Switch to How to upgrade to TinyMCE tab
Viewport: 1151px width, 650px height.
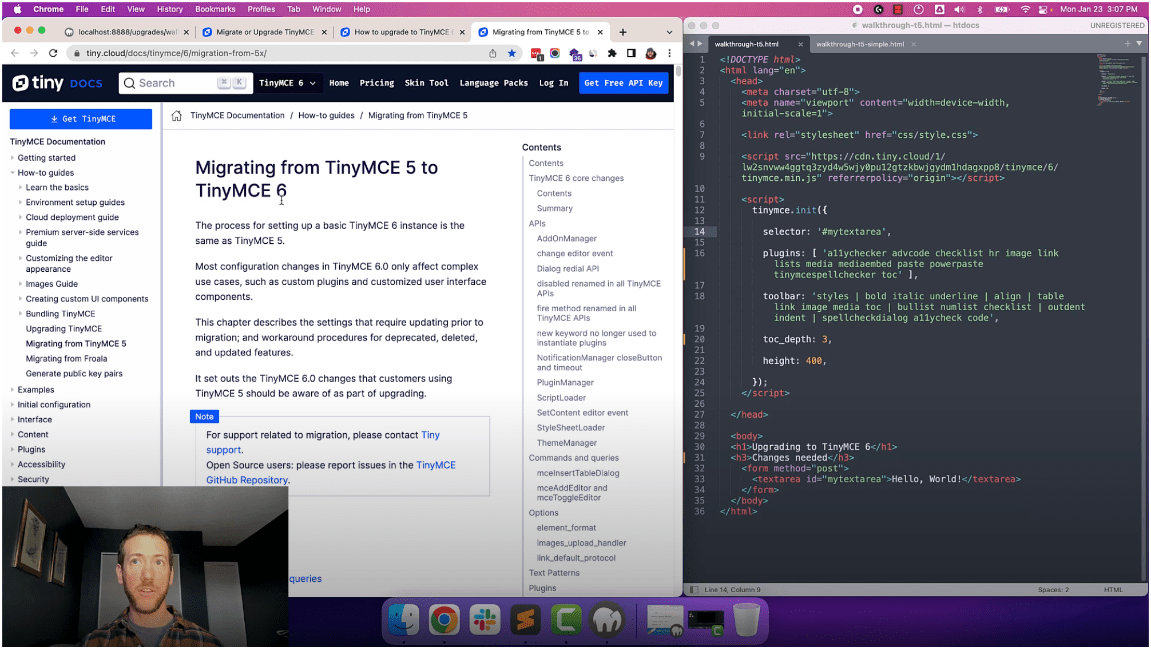(x=402, y=32)
